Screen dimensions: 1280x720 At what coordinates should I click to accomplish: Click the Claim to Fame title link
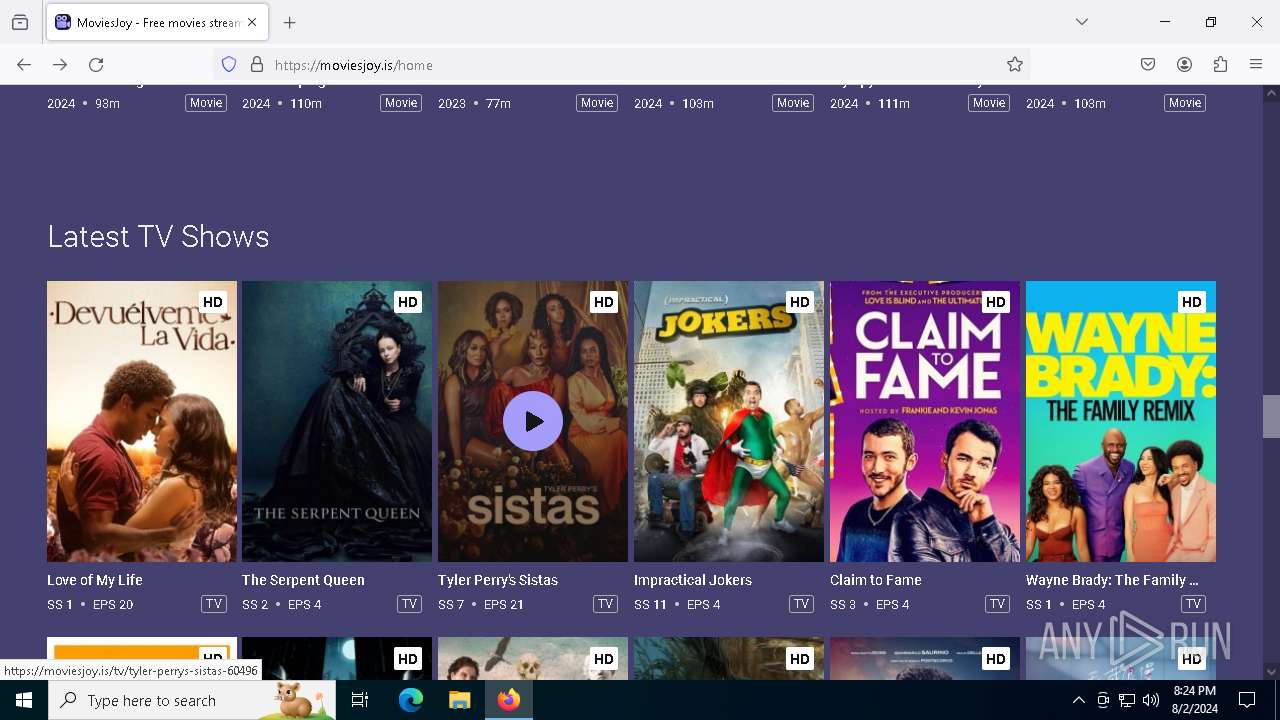pyautogui.click(x=876, y=580)
